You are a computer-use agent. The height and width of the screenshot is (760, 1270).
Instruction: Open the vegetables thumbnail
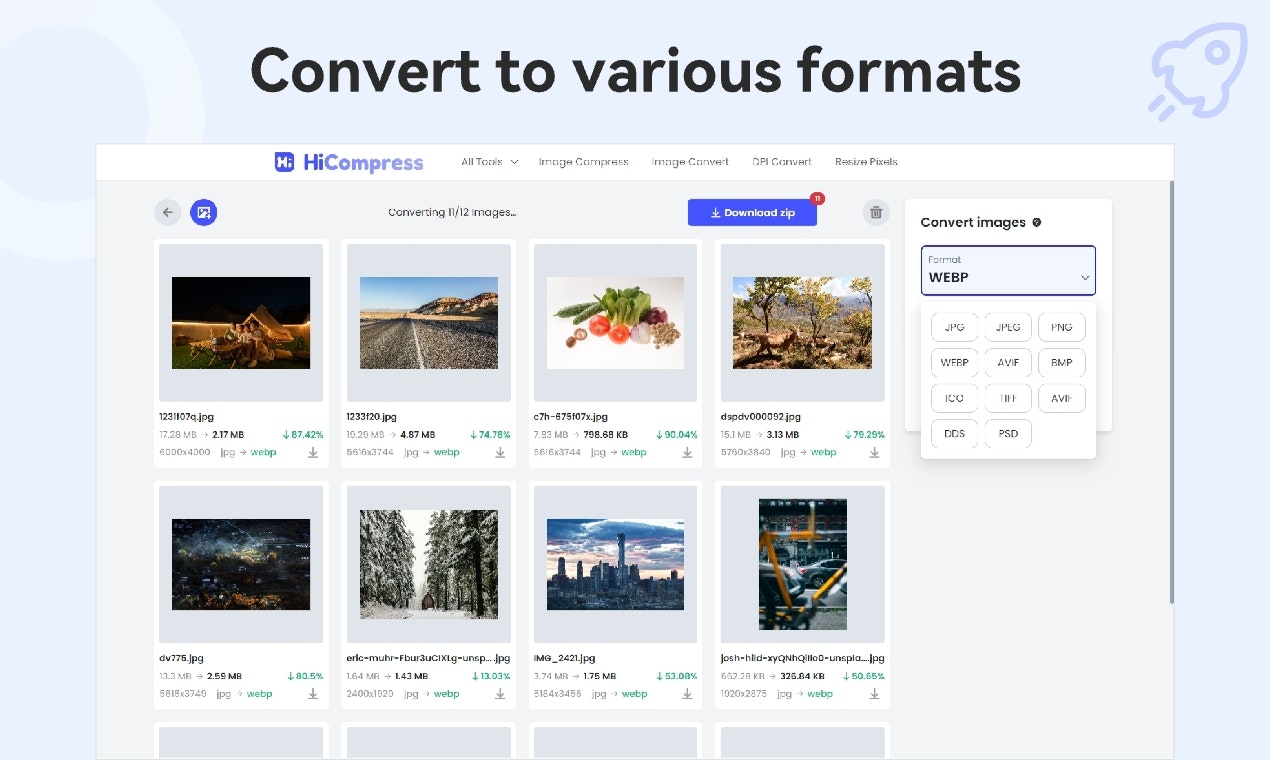615,323
